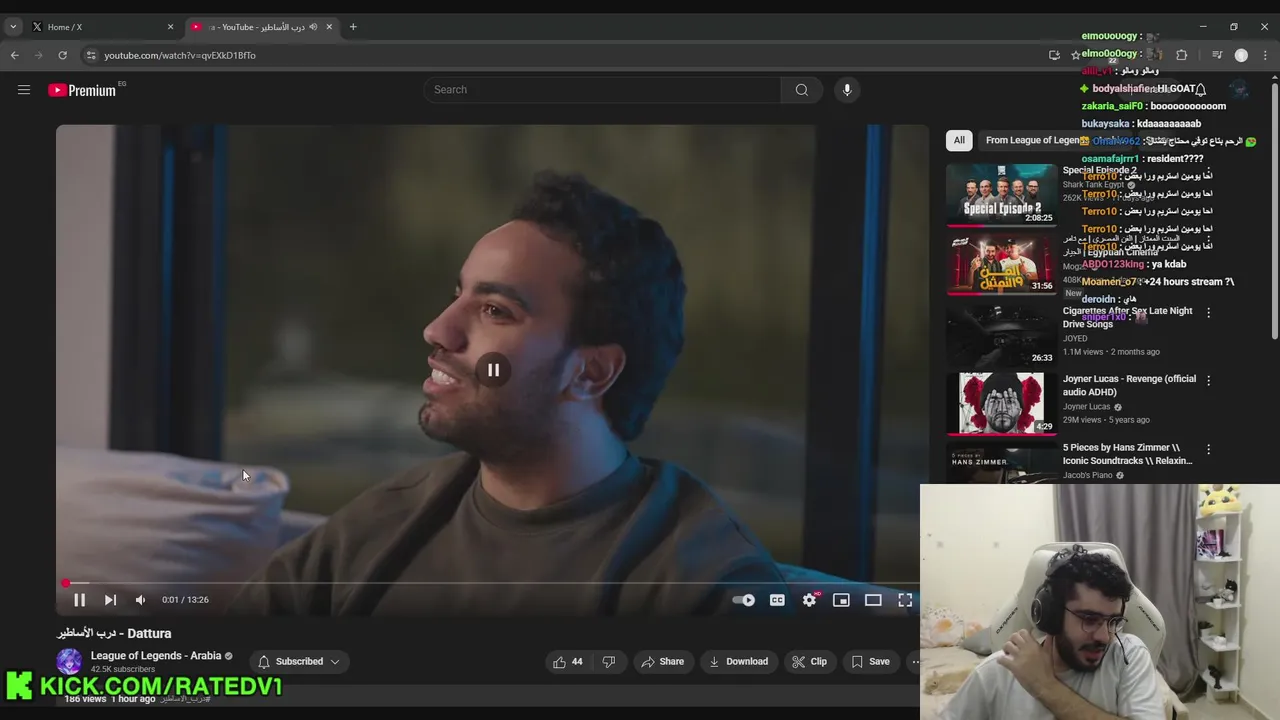Open more options for Cigarettes After Sex video
Screen dimensions: 1280x720
[x=1208, y=312]
